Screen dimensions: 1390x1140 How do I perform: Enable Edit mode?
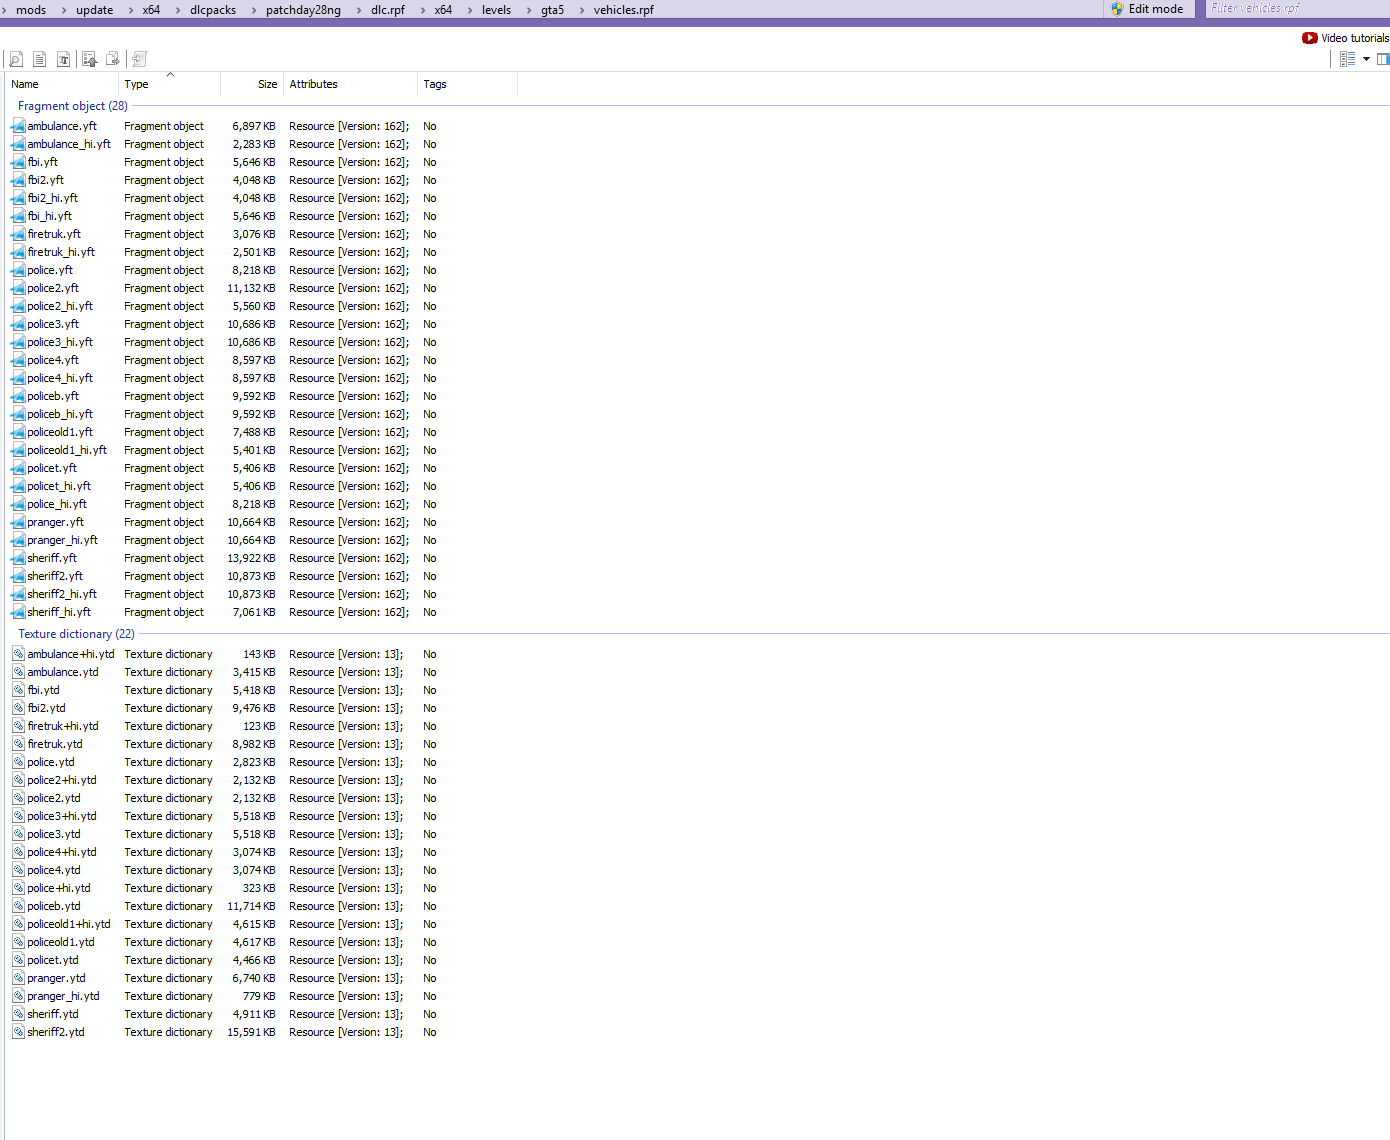pyautogui.click(x=1147, y=9)
